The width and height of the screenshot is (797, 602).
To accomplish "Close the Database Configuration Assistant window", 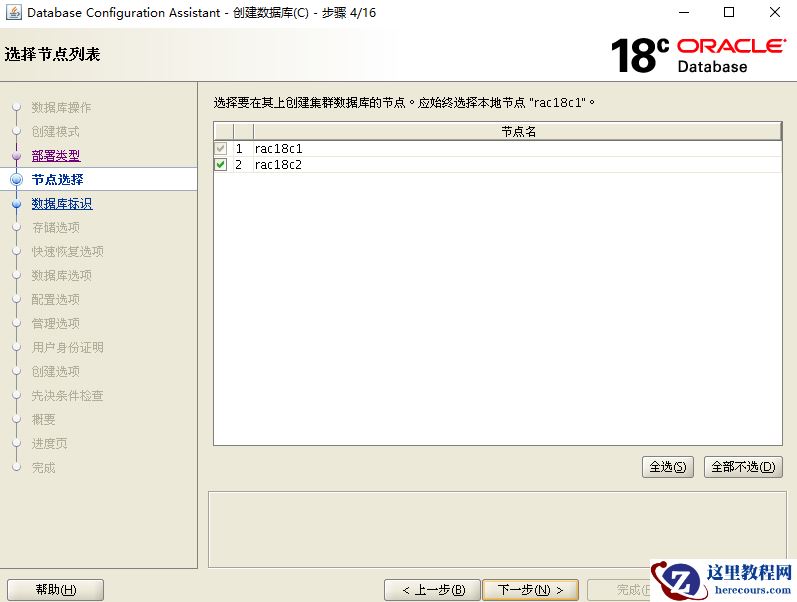I will (775, 12).
